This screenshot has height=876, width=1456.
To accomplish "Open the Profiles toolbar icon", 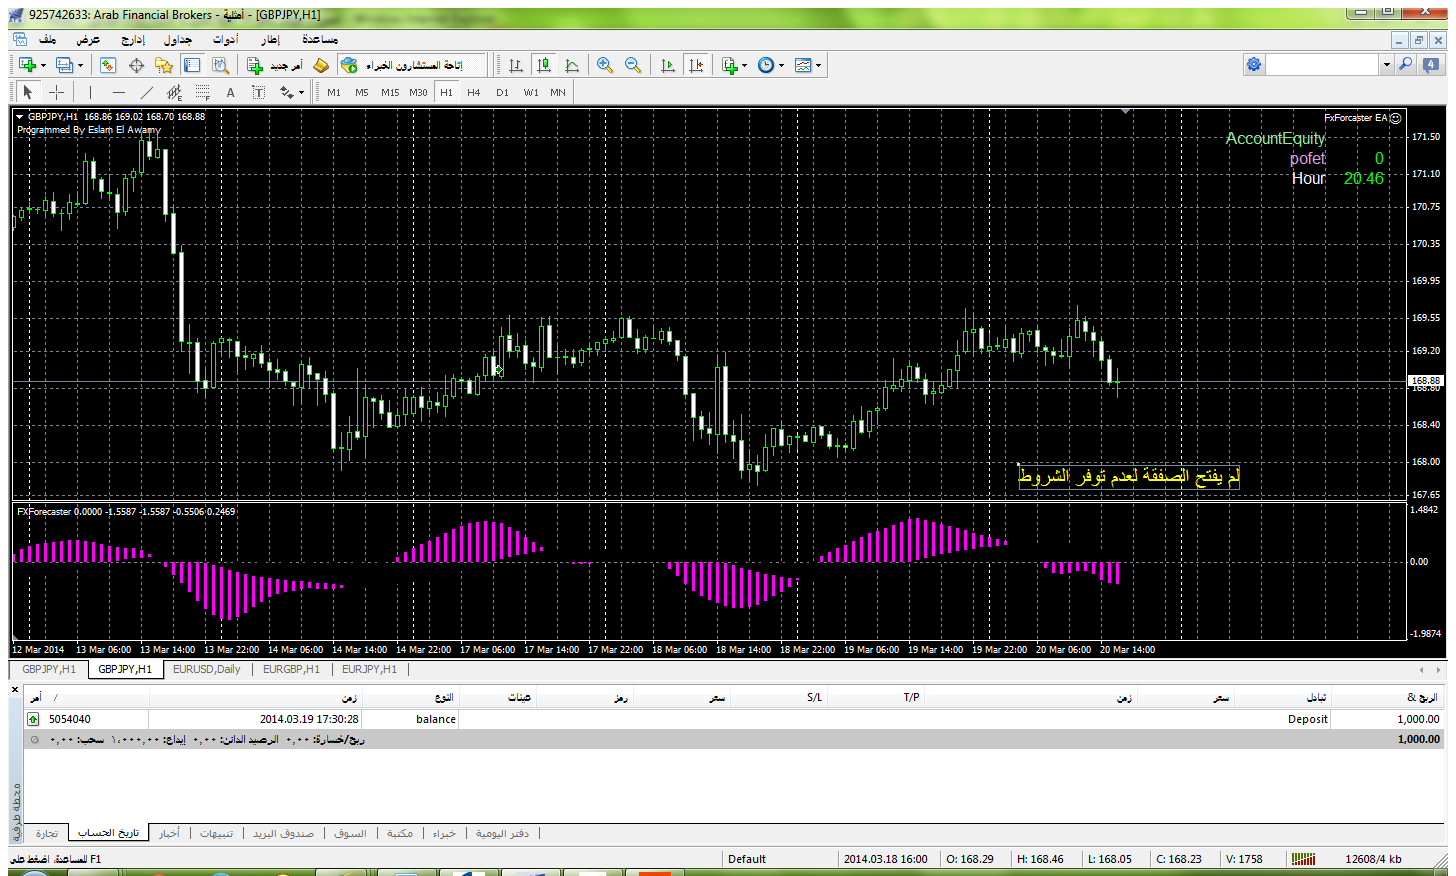I will 64,65.
